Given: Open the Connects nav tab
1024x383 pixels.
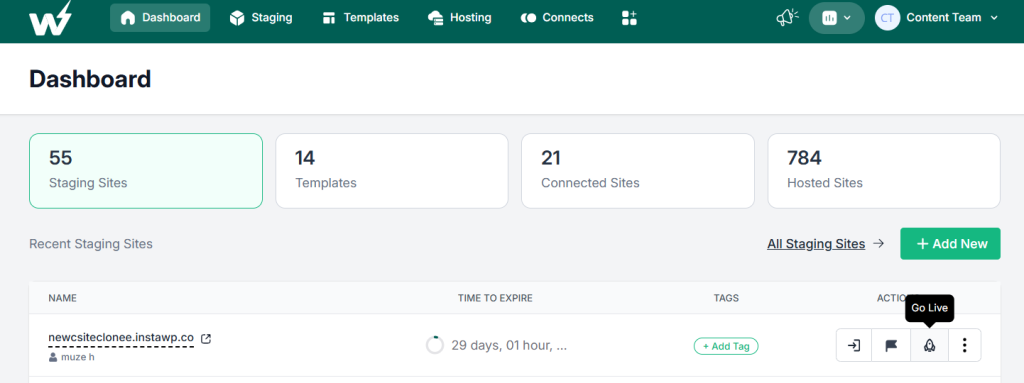Looking at the screenshot, I should [x=557, y=18].
